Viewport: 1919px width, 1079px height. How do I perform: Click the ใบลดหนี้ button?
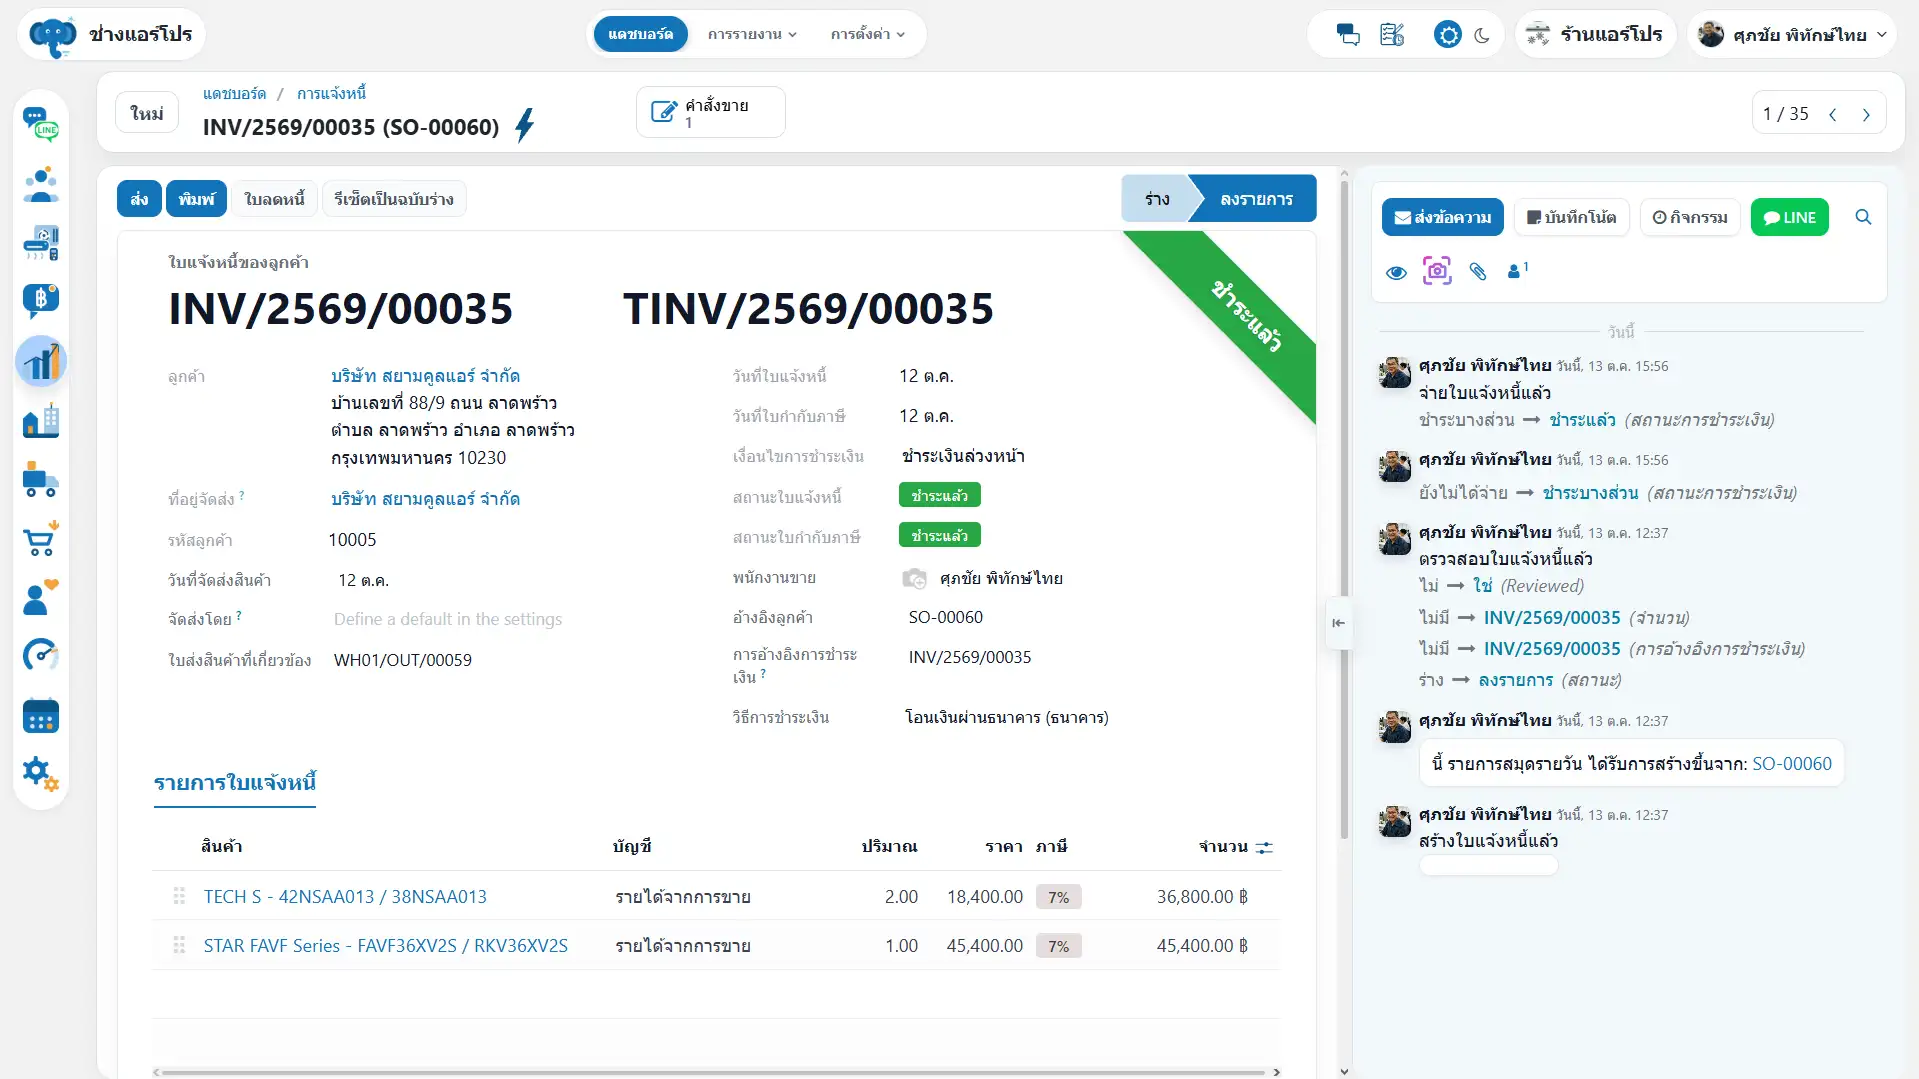[274, 199]
